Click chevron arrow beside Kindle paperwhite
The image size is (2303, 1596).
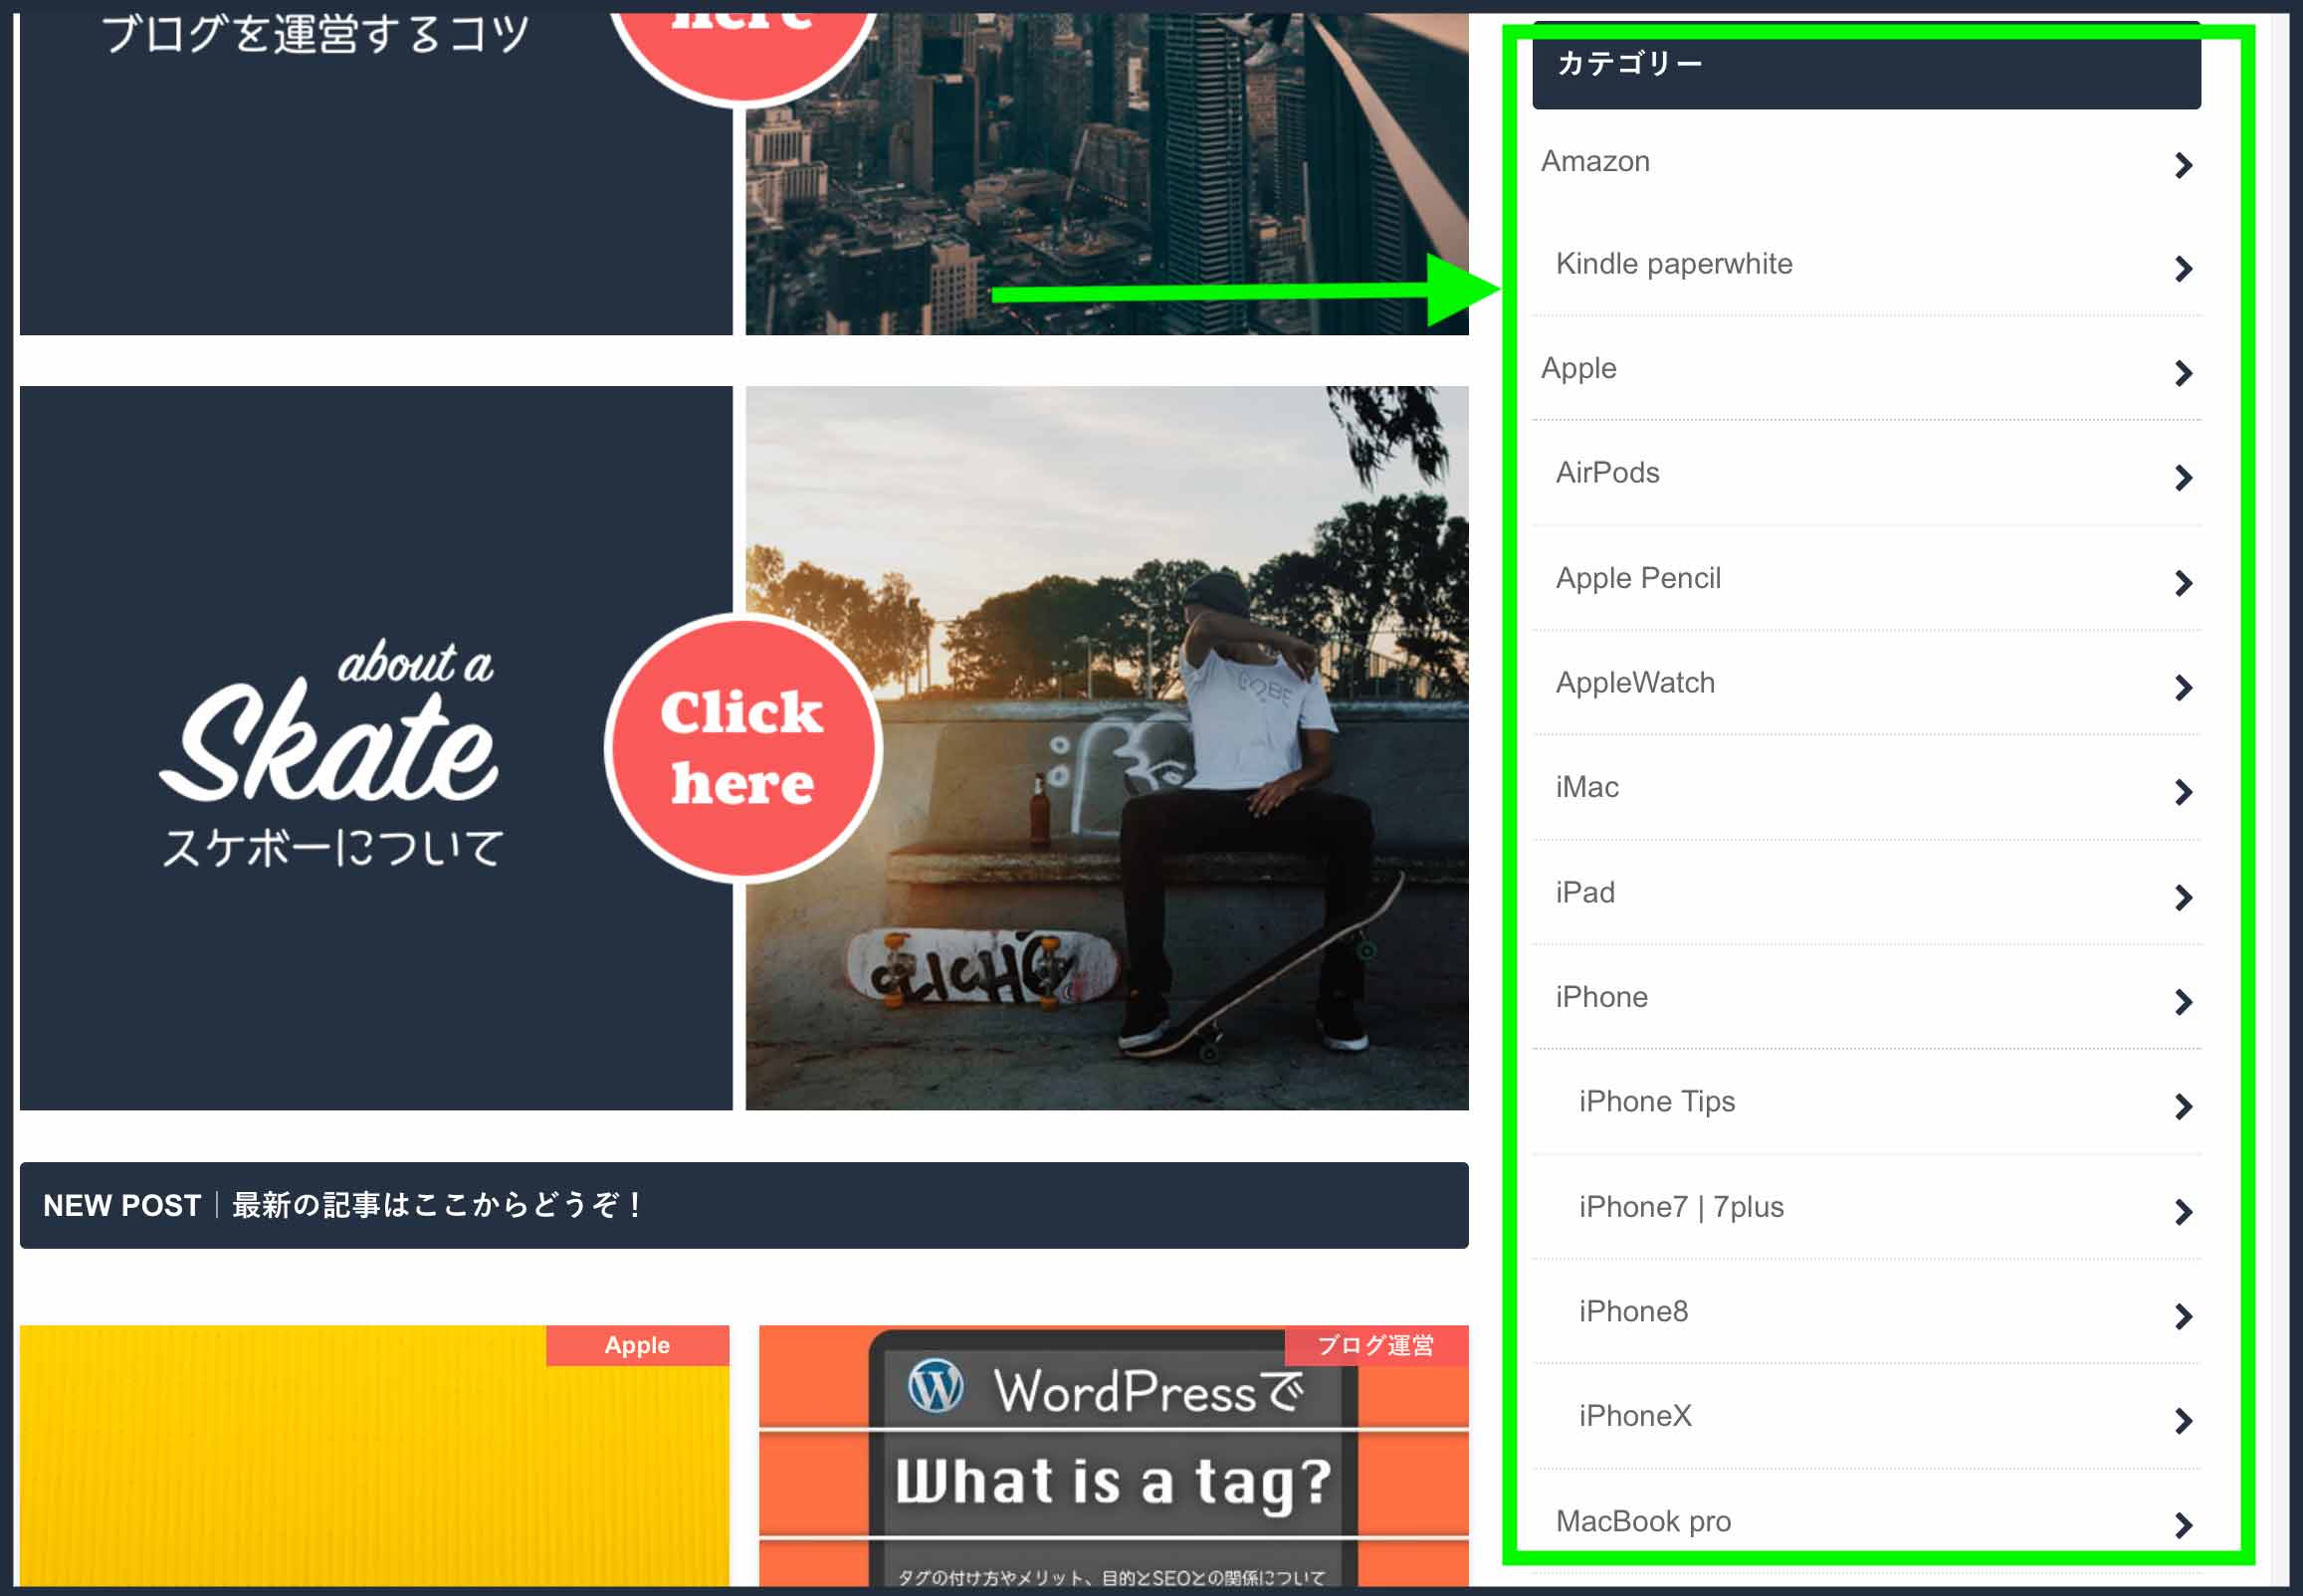point(2183,268)
